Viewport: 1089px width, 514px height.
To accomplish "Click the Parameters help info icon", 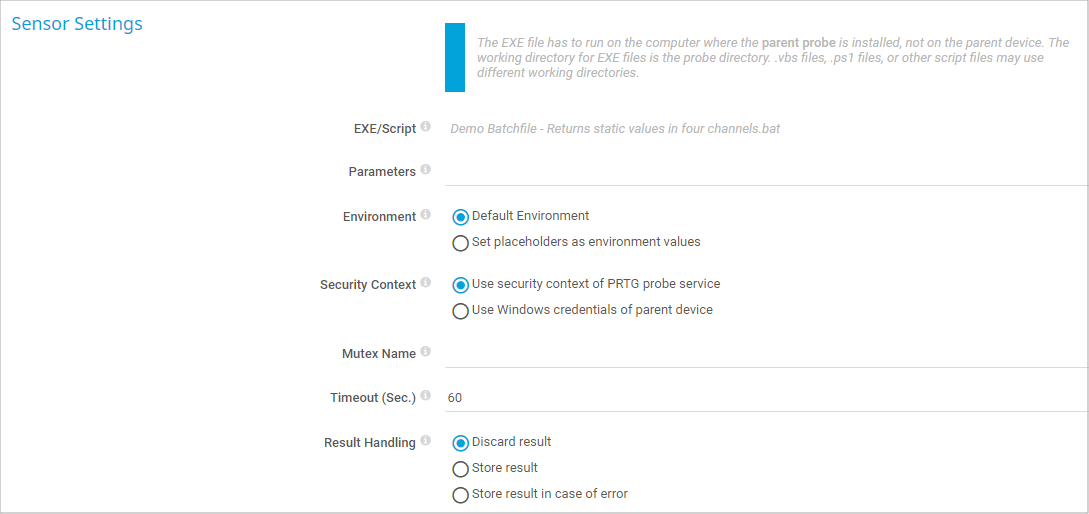I will [426, 170].
